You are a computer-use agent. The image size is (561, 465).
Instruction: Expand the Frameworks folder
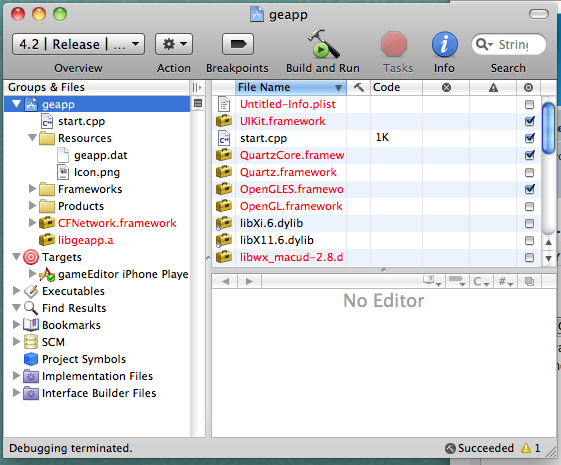click(33, 189)
